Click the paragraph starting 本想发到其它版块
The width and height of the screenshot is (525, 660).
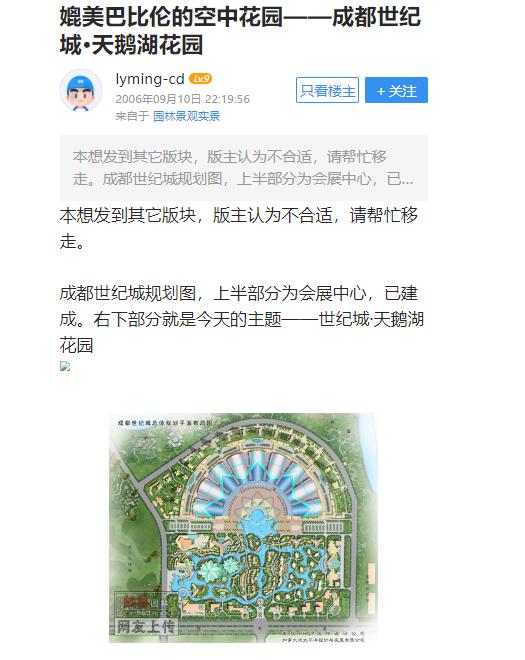(x=238, y=228)
